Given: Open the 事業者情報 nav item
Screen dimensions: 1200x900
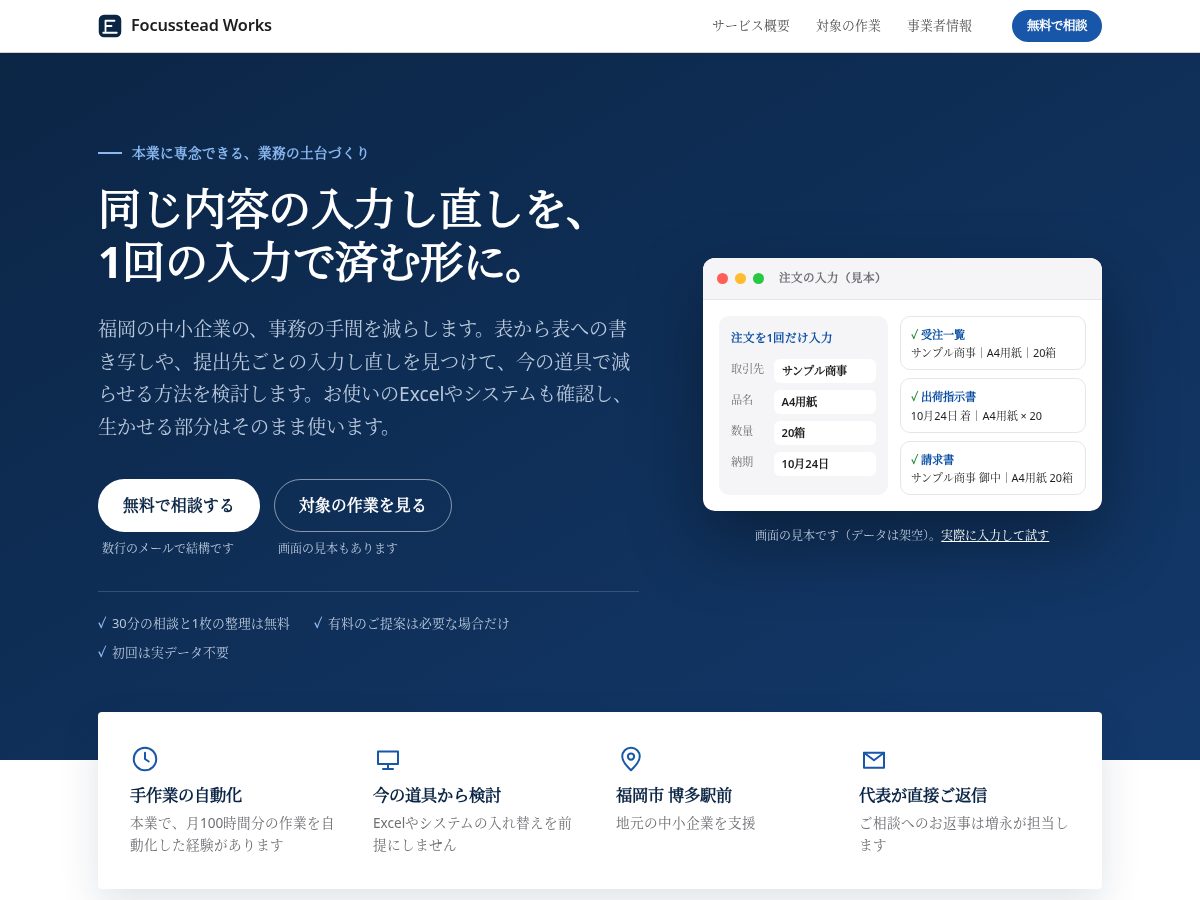Looking at the screenshot, I should (940, 26).
